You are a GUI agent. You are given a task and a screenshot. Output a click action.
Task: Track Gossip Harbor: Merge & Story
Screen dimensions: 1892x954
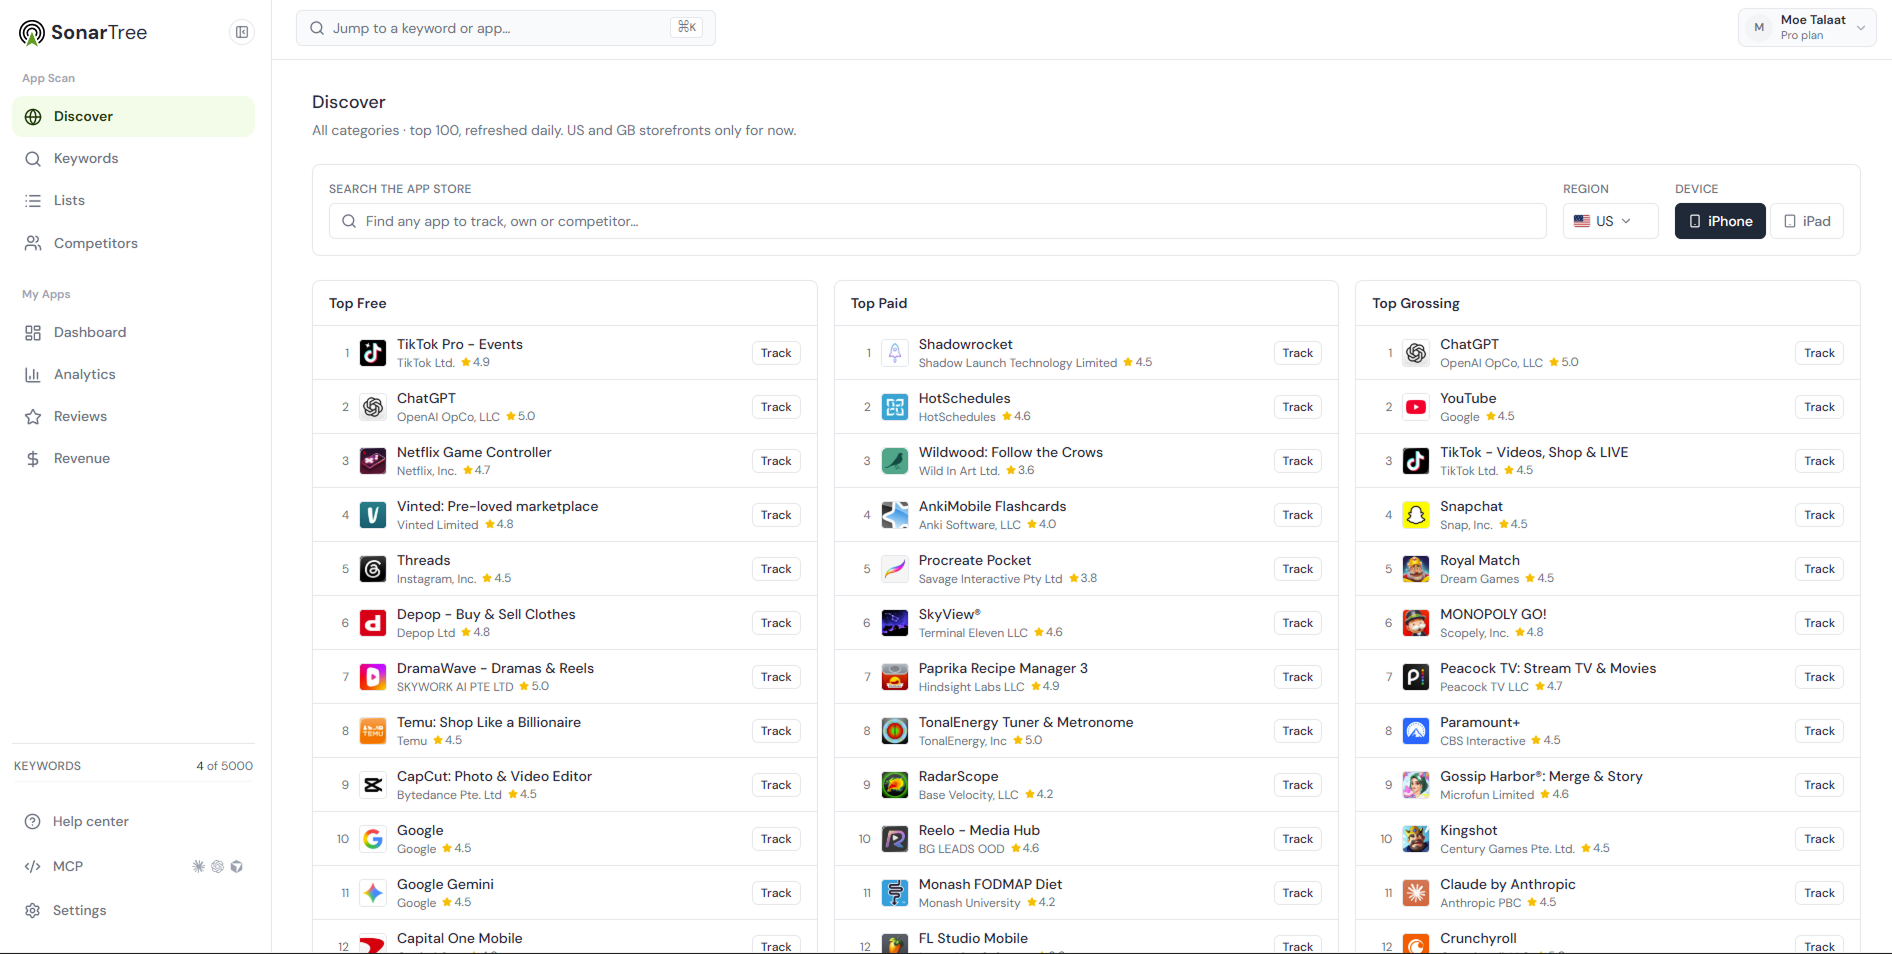coord(1819,785)
